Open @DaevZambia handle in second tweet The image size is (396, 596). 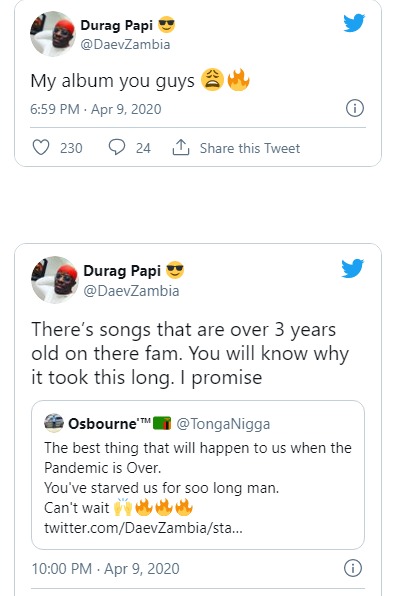[131, 291]
